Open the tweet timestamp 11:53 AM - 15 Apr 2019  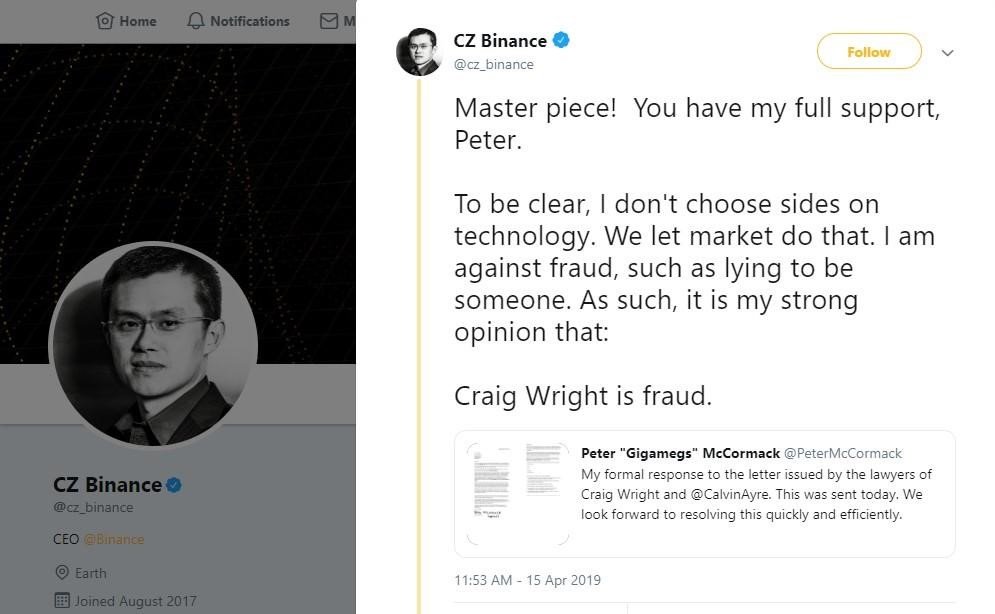pyautogui.click(x=527, y=580)
